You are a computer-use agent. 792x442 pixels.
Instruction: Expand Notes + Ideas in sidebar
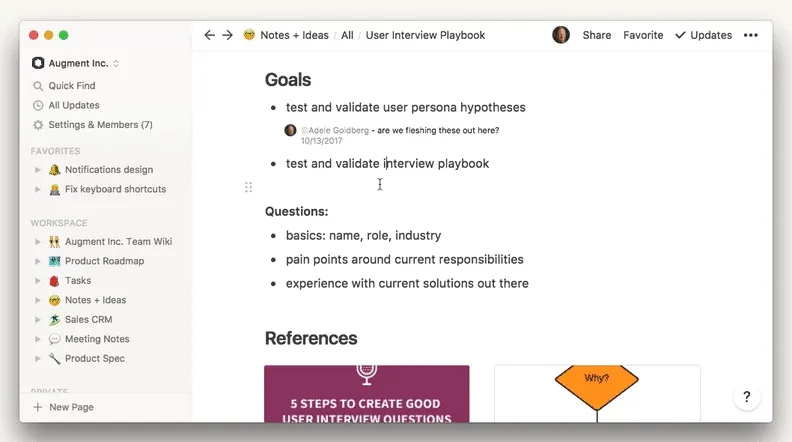click(x=37, y=300)
